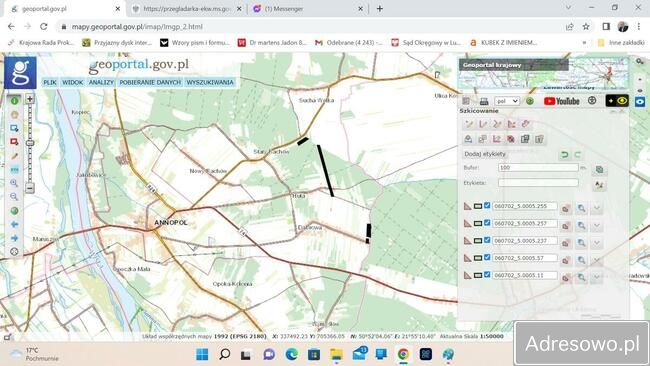
Task: Expand options for sketch 060702_5.0005.237
Action: pos(597,243)
